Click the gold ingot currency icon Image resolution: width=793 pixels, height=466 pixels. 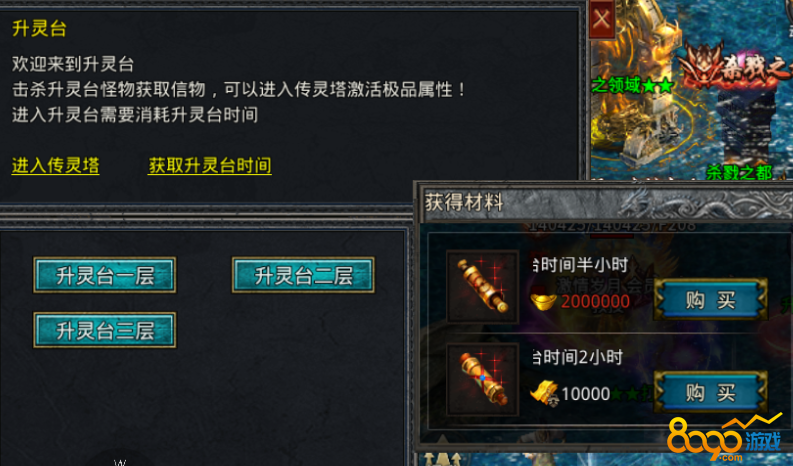[543, 301]
